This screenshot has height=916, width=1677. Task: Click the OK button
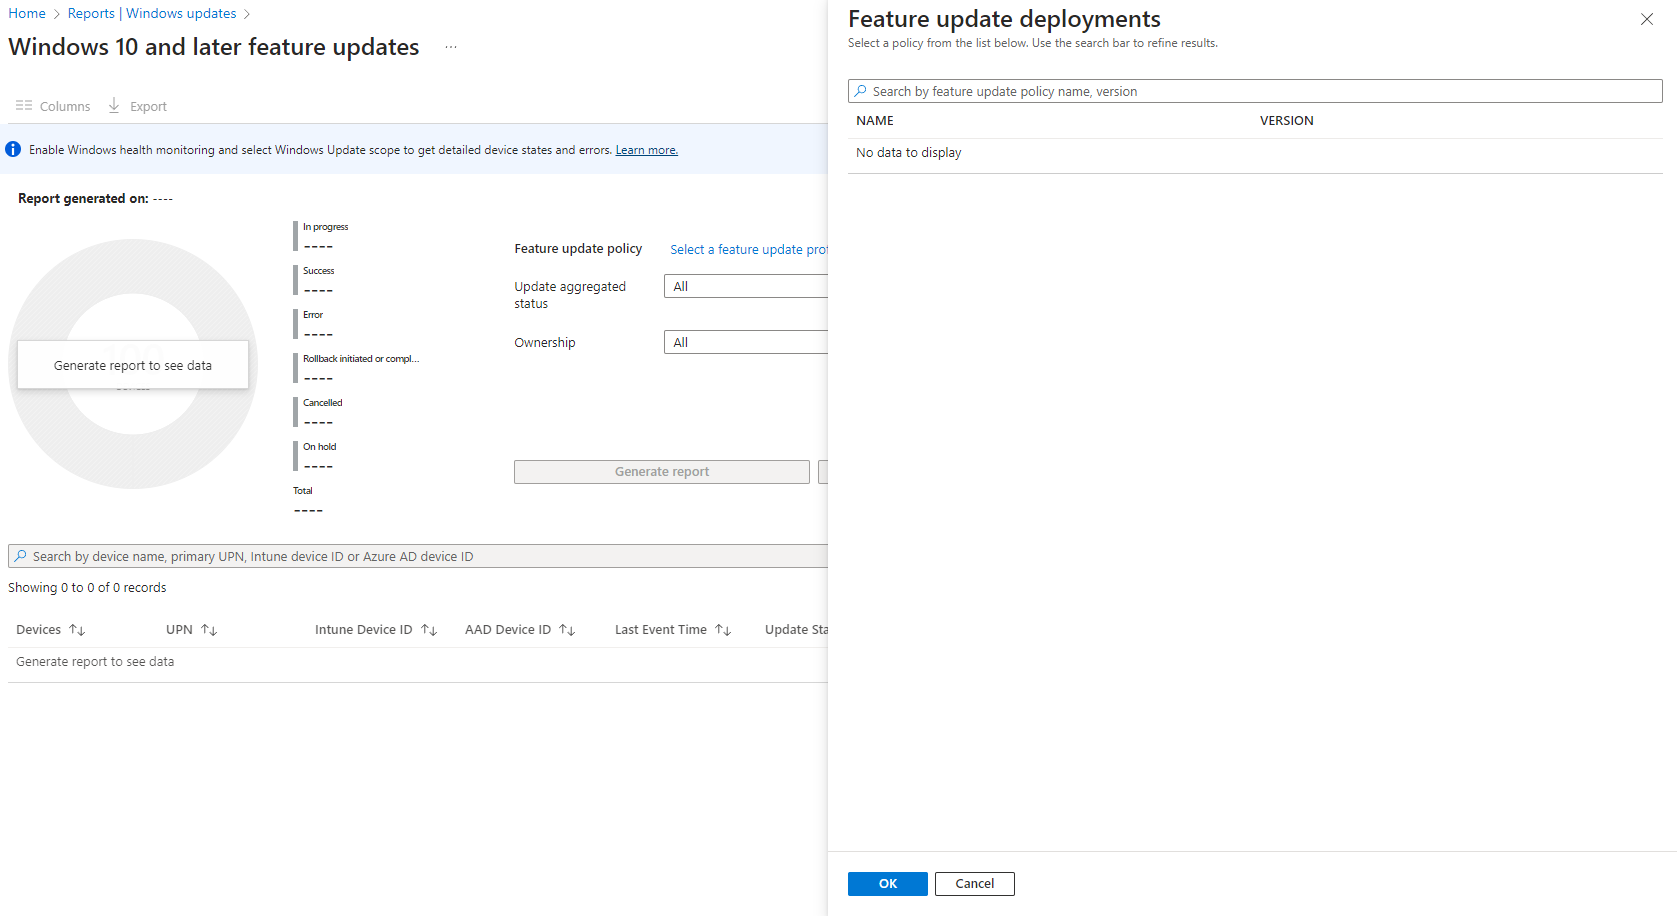tap(888, 884)
